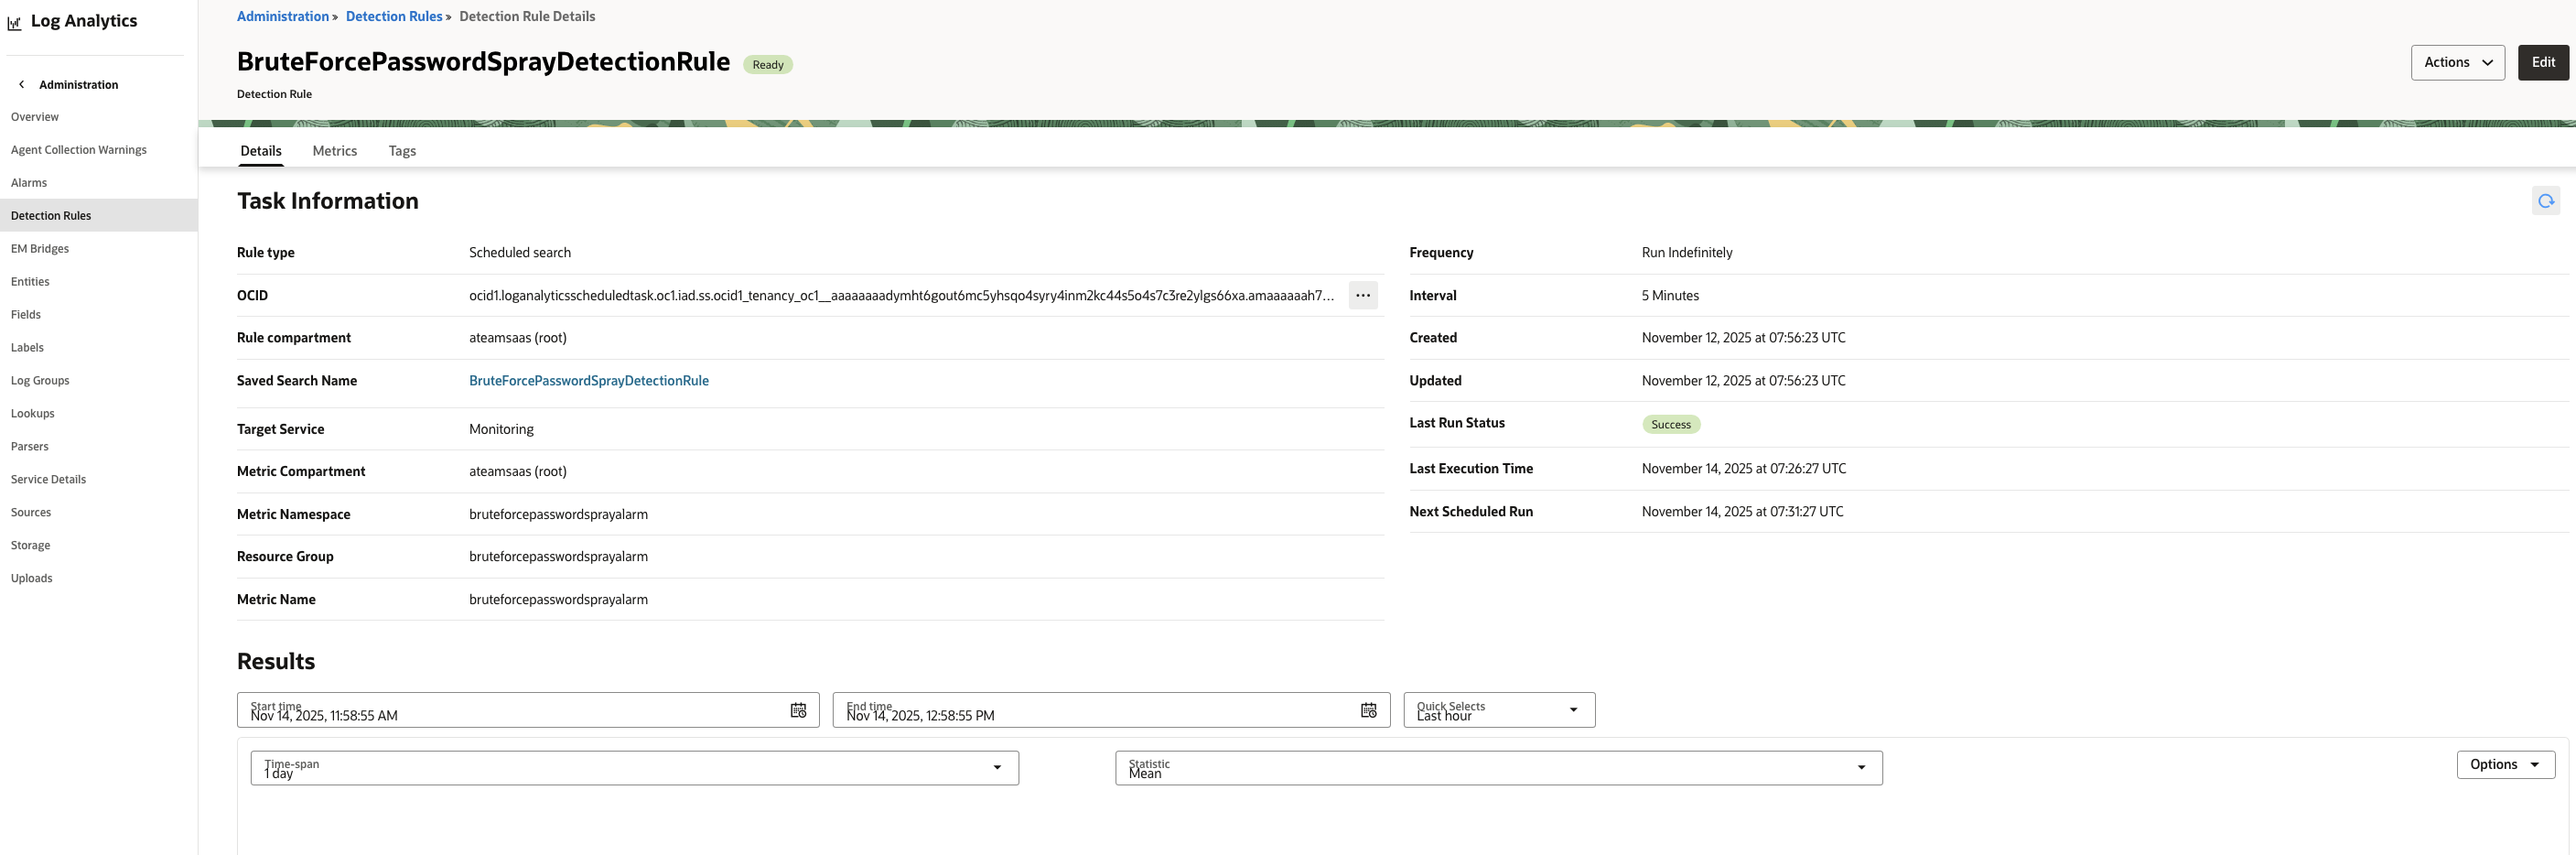
Task: Open Storage in the sidebar
Action: 30,546
